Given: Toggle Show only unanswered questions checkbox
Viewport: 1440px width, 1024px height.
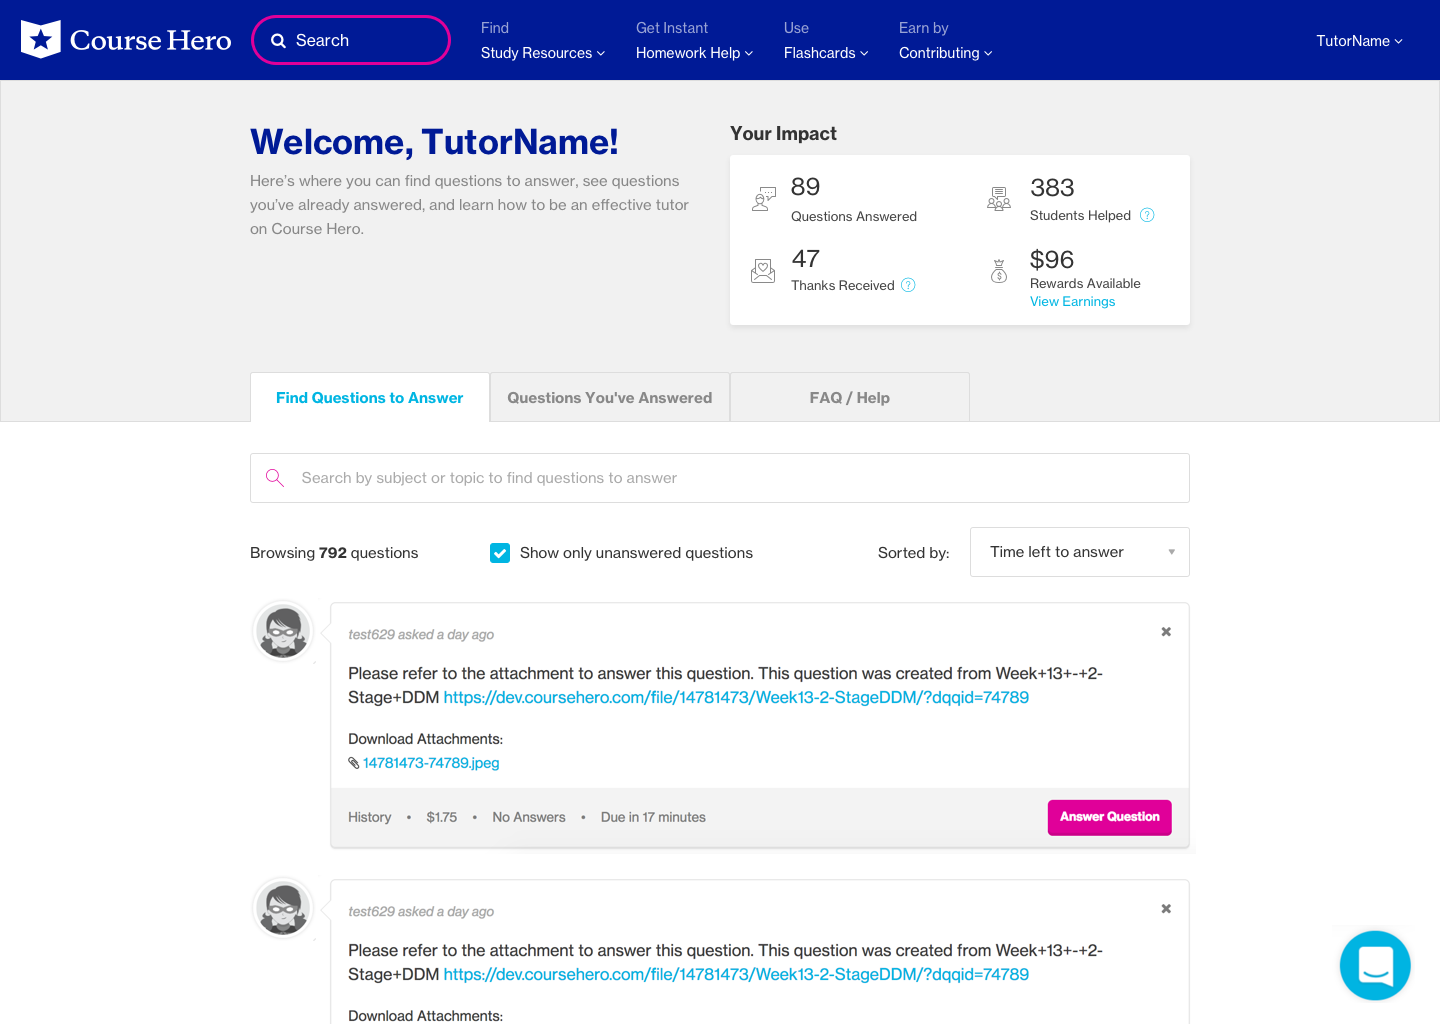Looking at the screenshot, I should pos(500,553).
